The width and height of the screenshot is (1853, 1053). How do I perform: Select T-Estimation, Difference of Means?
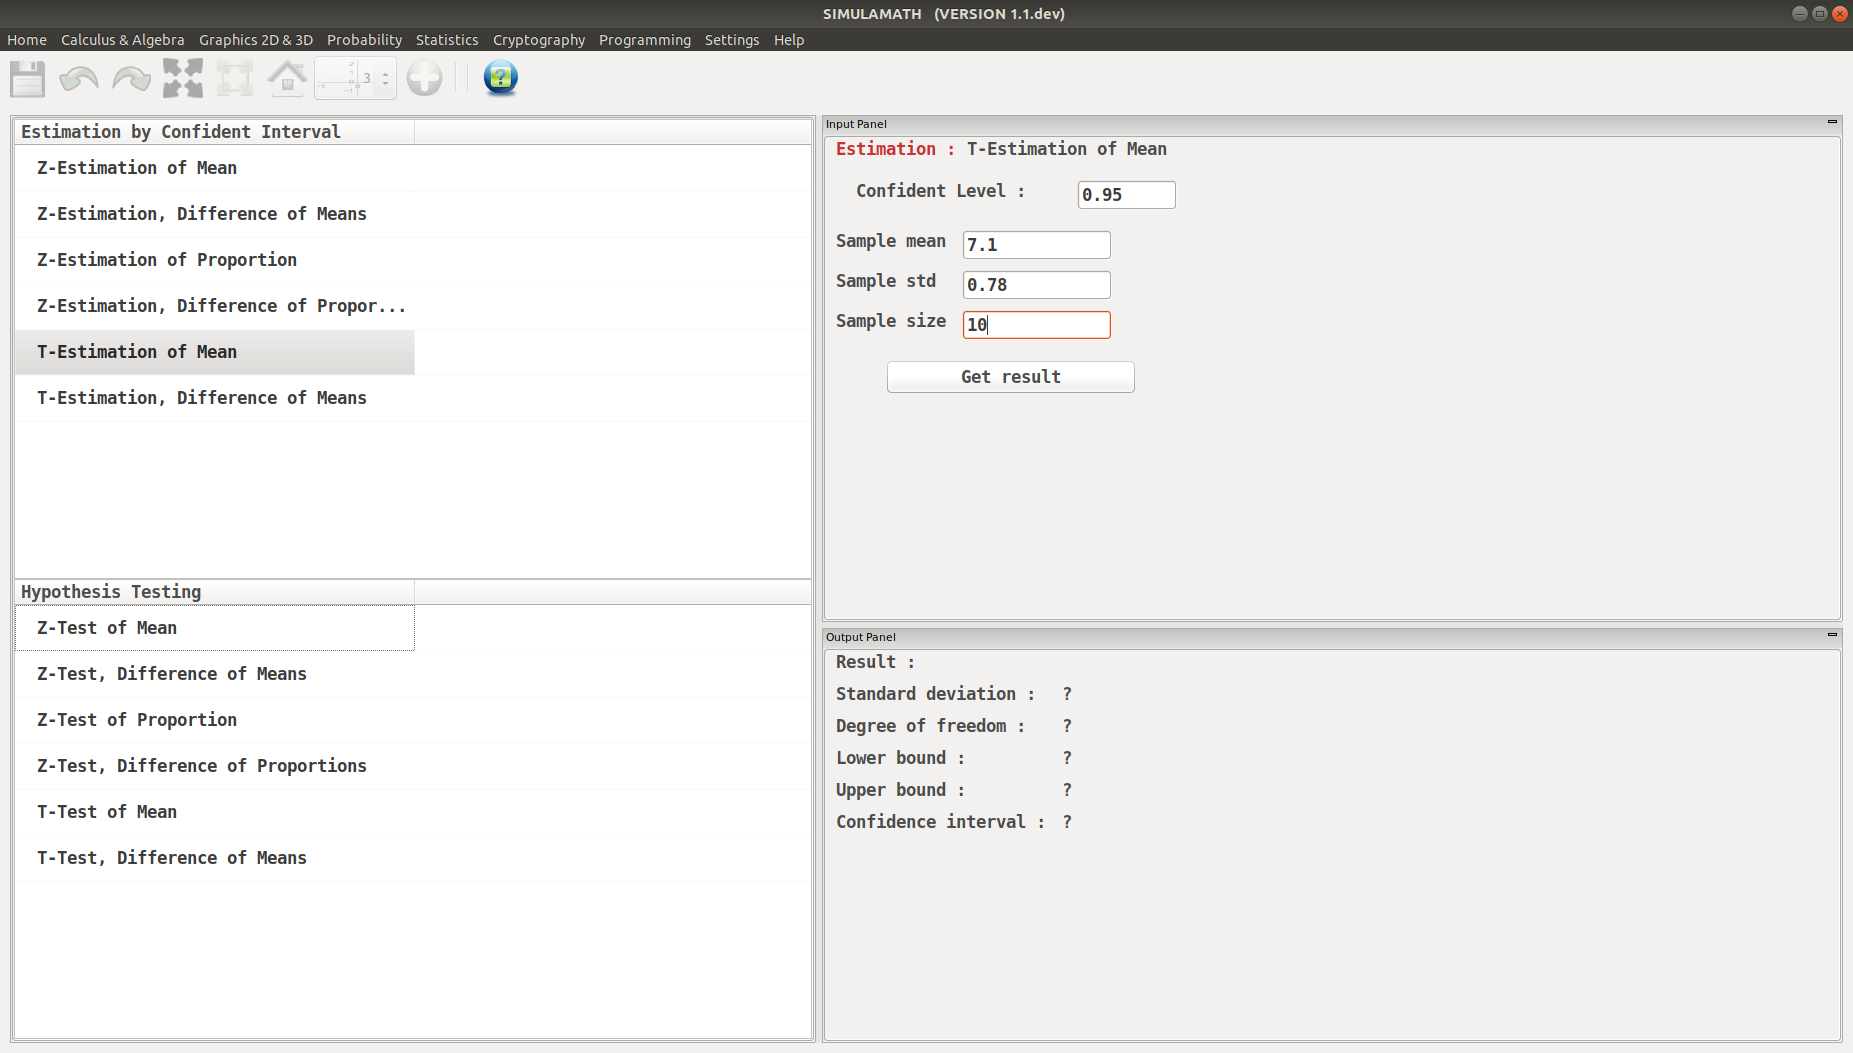[x=215, y=398]
